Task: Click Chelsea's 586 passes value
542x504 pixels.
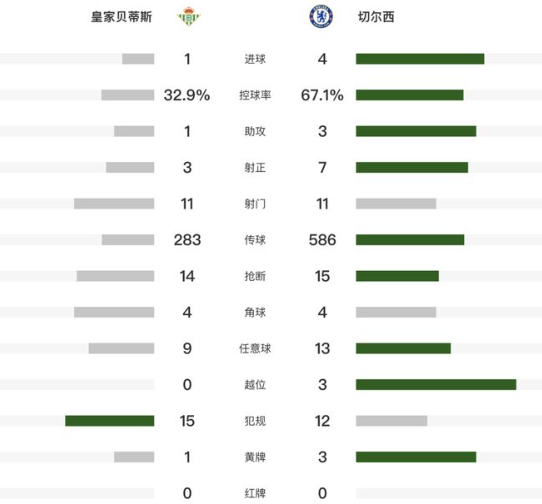Action: (322, 240)
